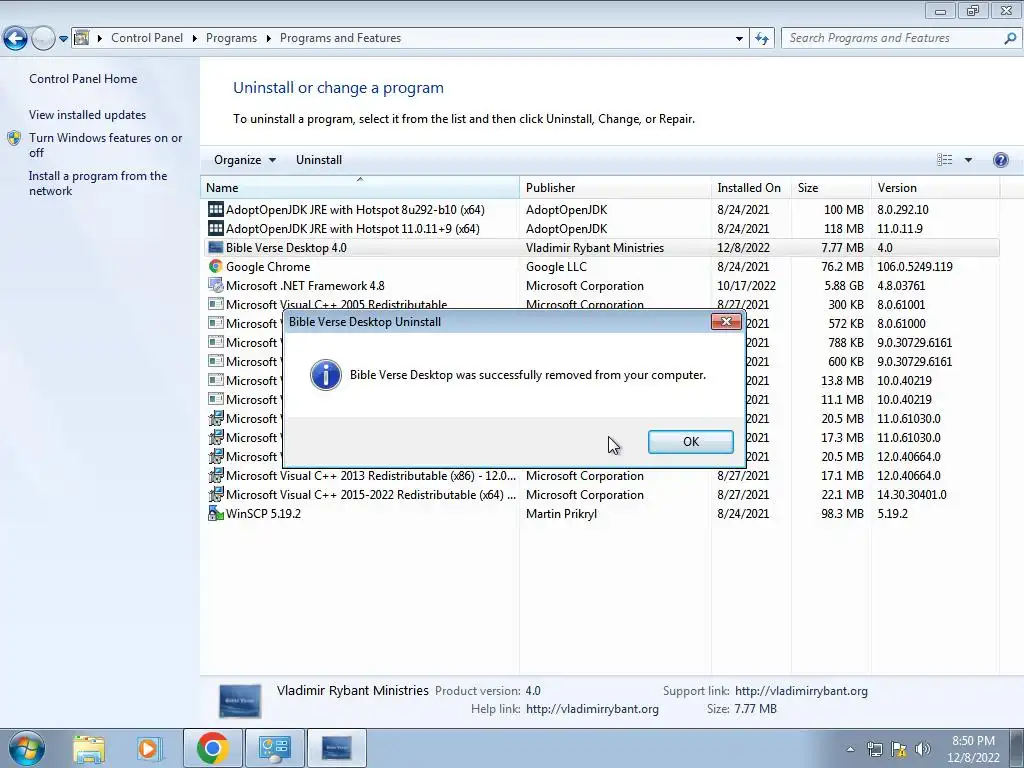This screenshot has width=1024, height=768.
Task: Click the shield icon beside Windows features
Action: (14, 138)
